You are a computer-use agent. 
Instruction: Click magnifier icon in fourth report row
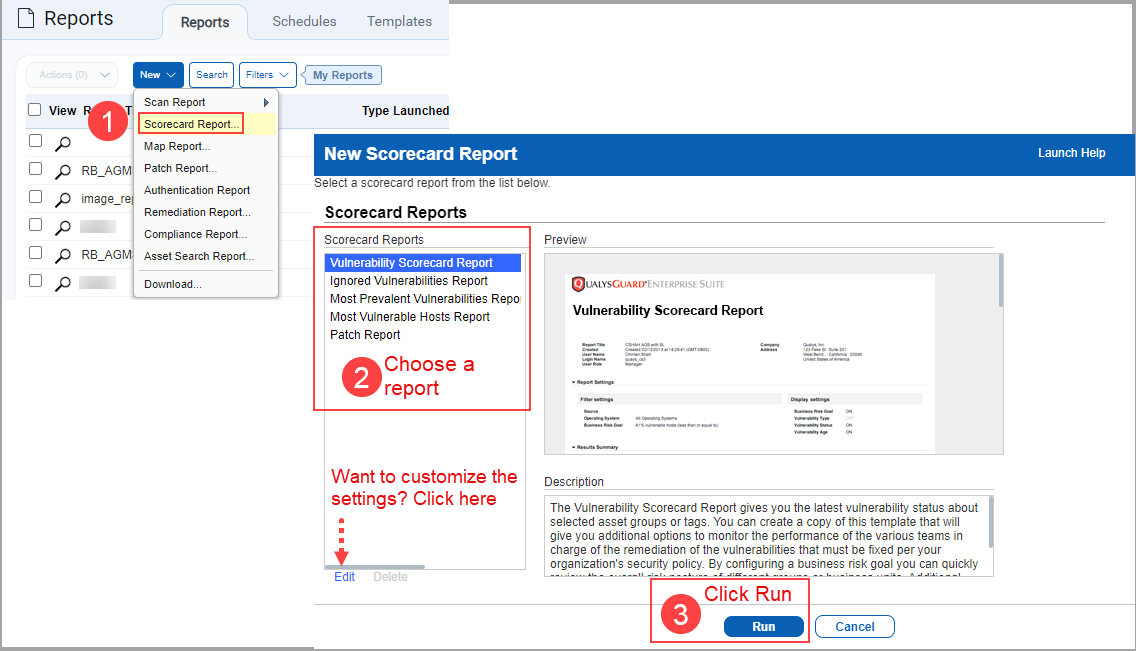(x=63, y=227)
